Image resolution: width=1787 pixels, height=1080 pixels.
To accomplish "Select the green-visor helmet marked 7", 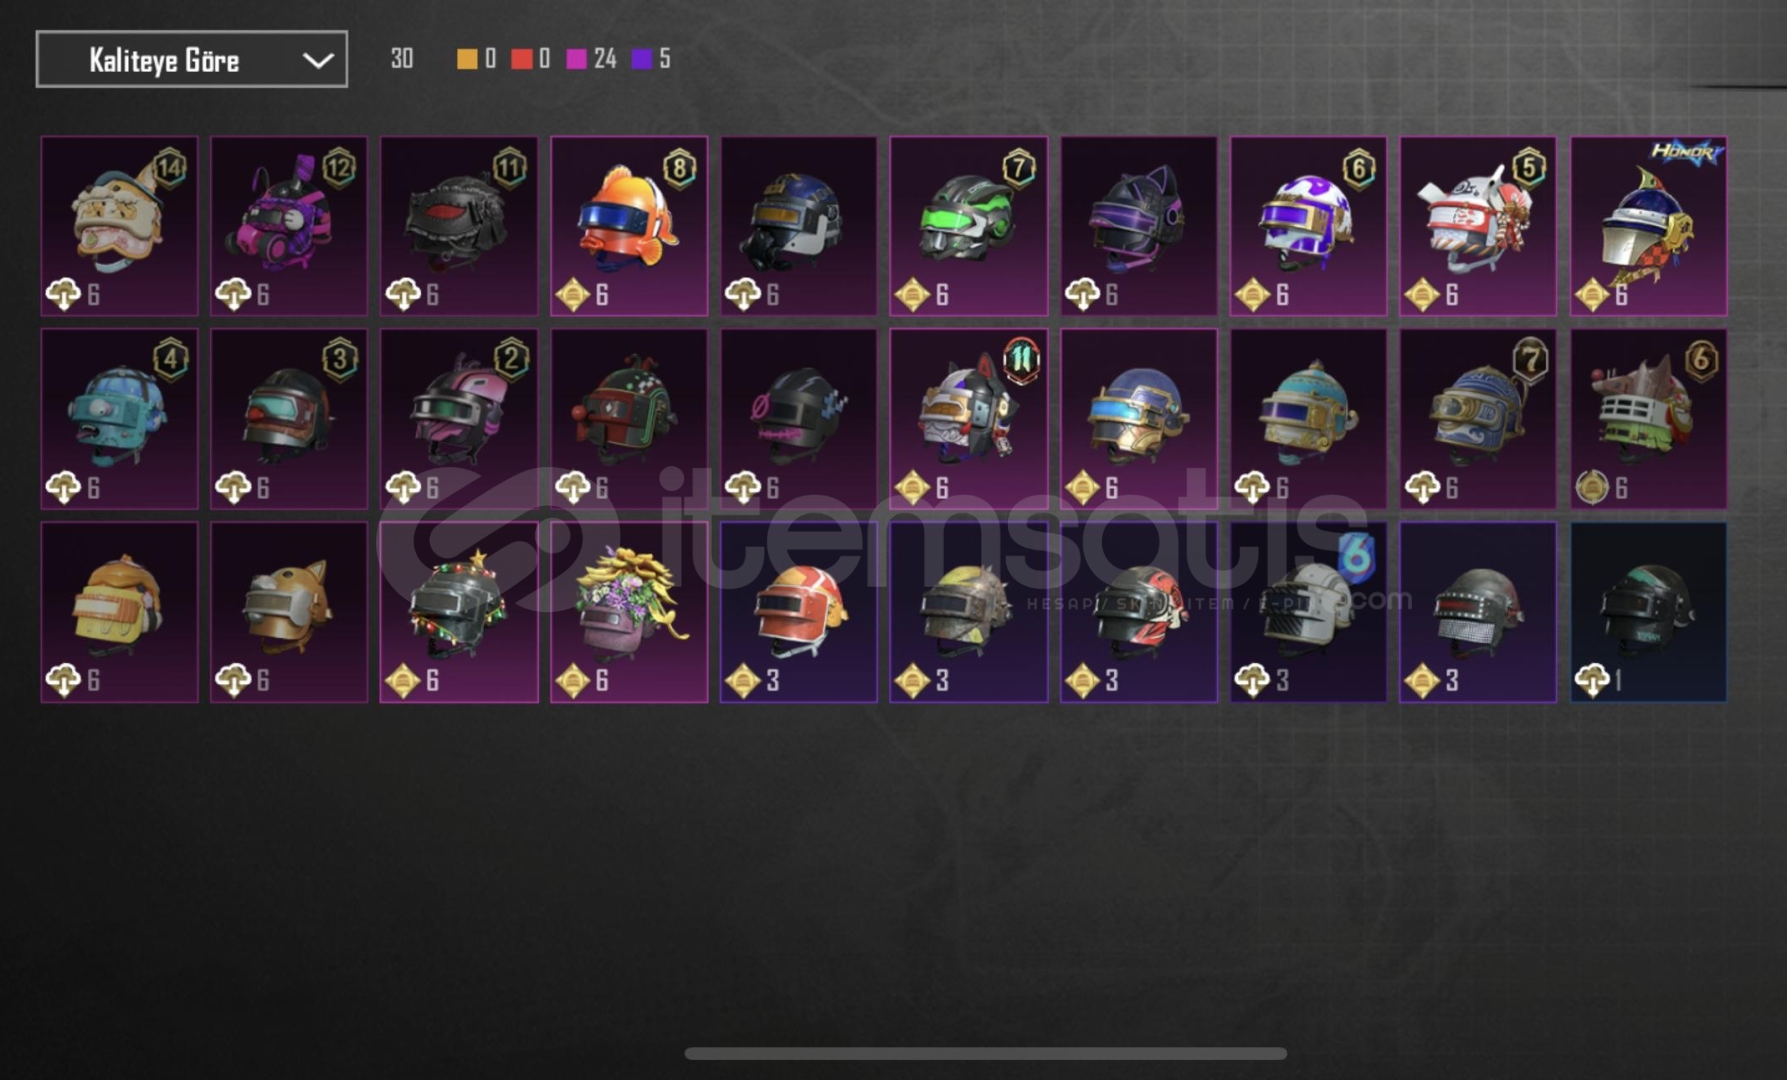I will [x=968, y=226].
